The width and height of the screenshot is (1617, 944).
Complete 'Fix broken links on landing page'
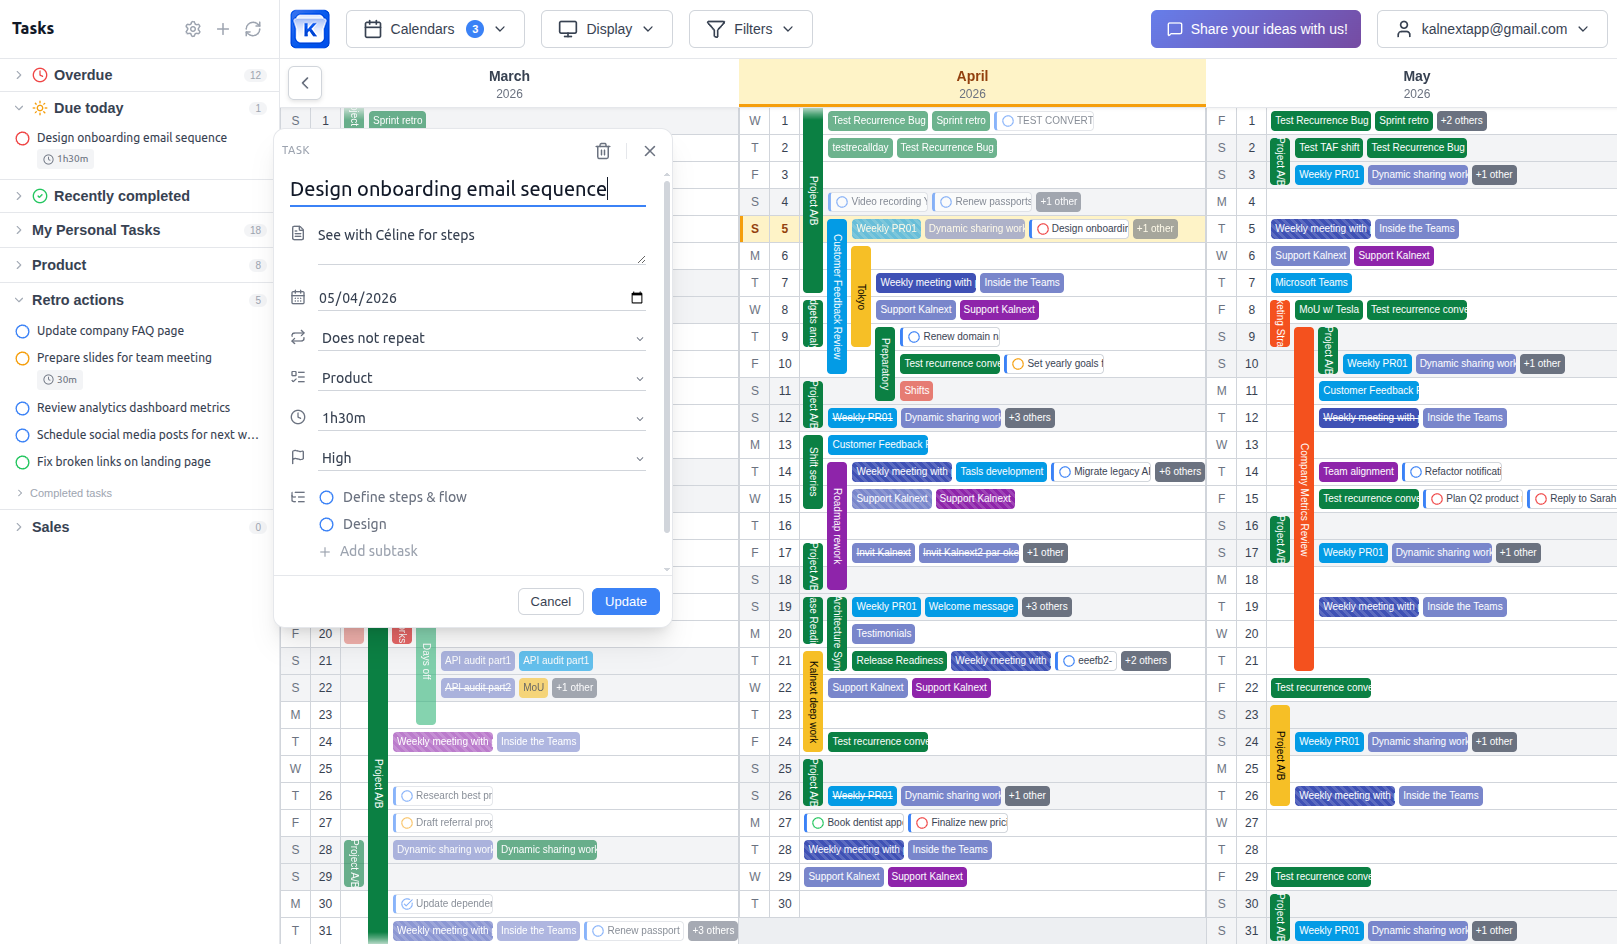[22, 462]
